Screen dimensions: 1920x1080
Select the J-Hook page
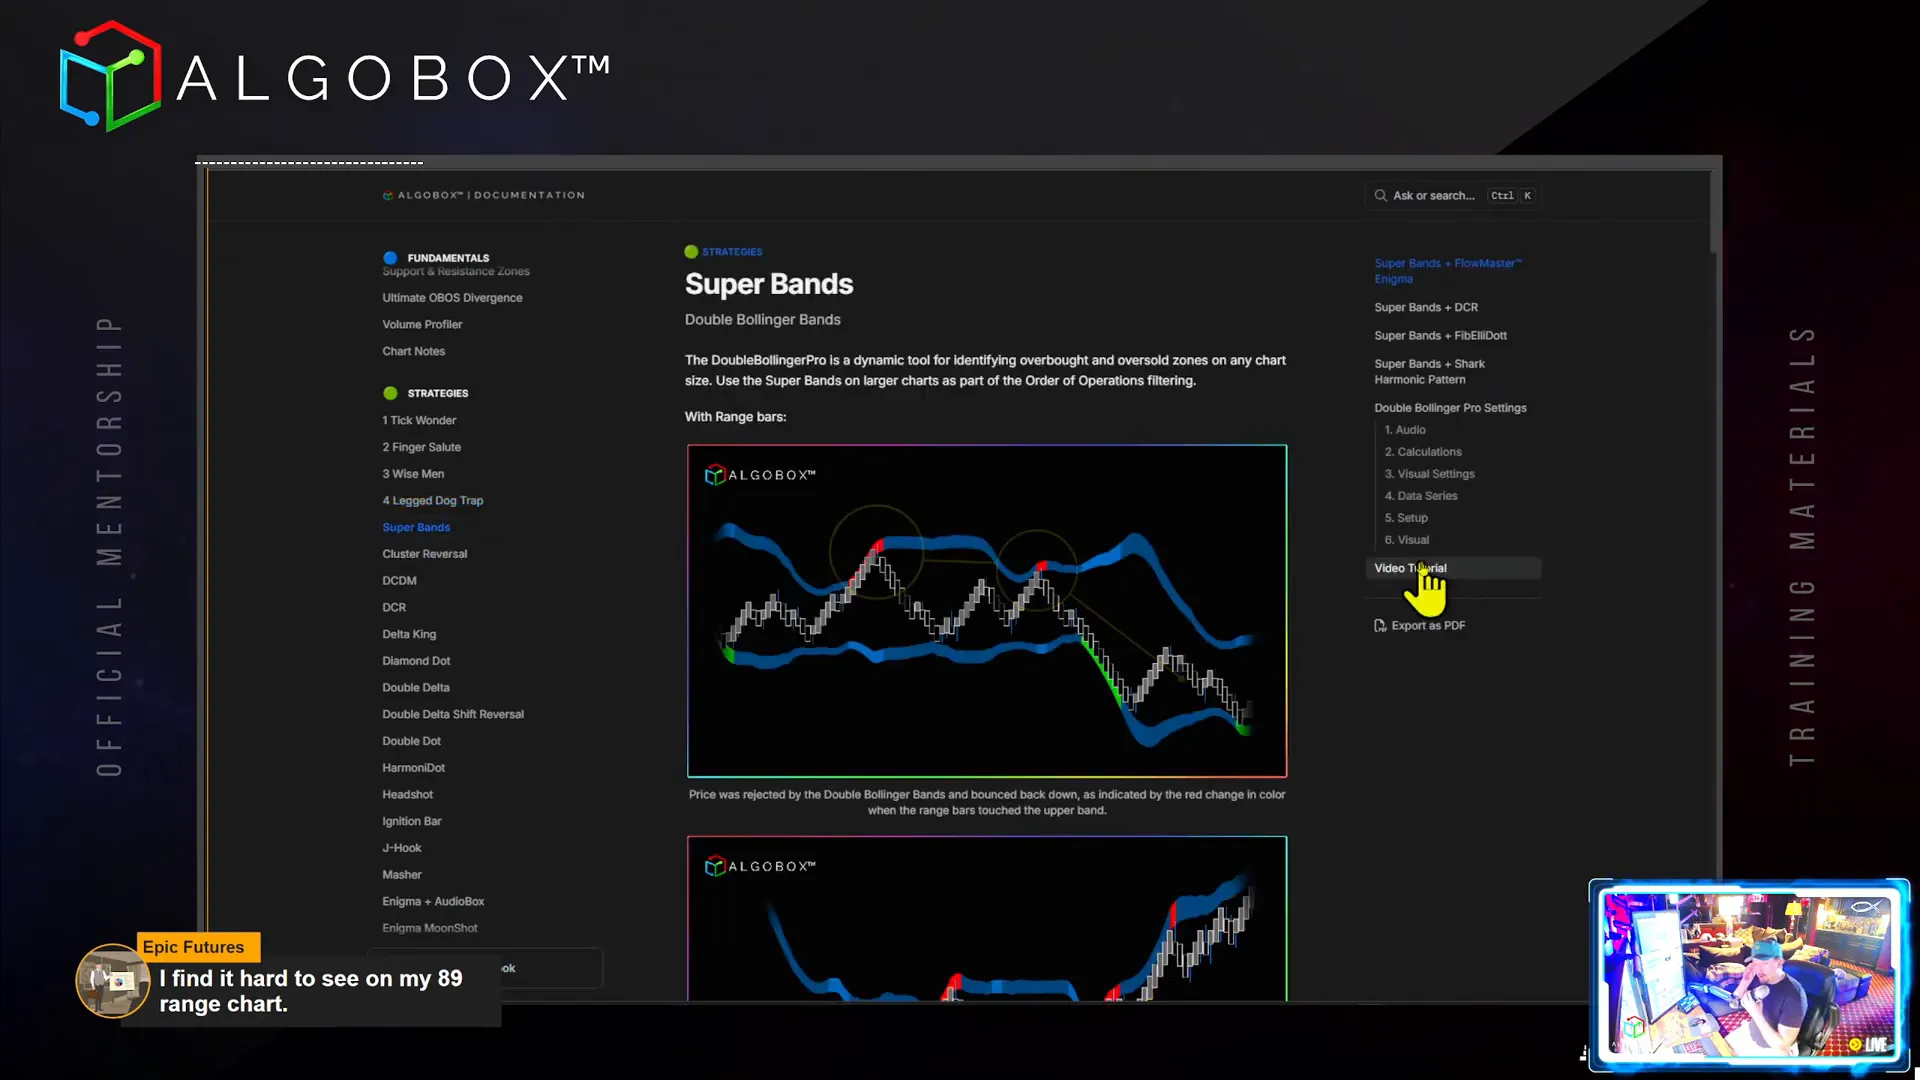401,848
